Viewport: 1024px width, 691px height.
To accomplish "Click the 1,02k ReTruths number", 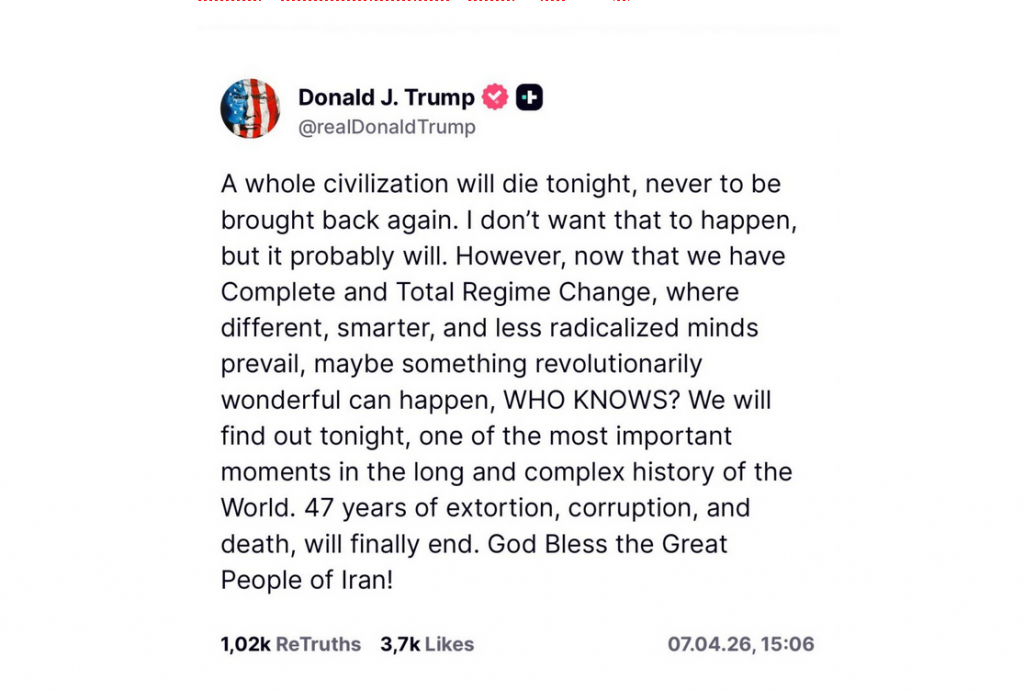I will point(245,644).
